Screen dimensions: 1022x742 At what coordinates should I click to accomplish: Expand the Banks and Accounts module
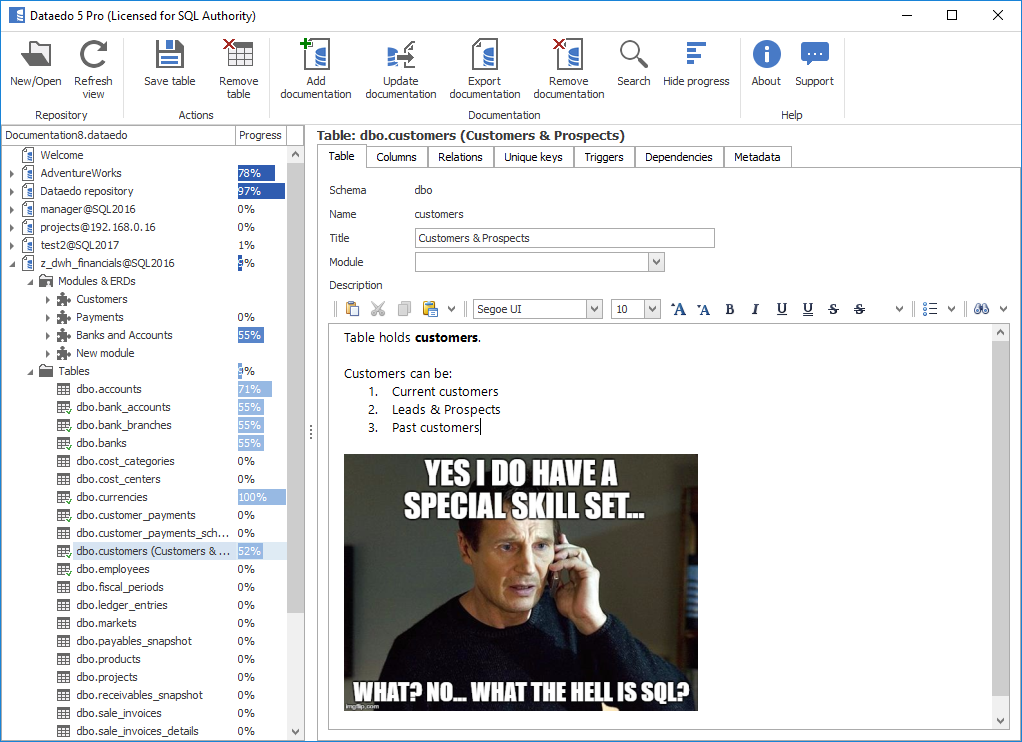(x=48, y=336)
